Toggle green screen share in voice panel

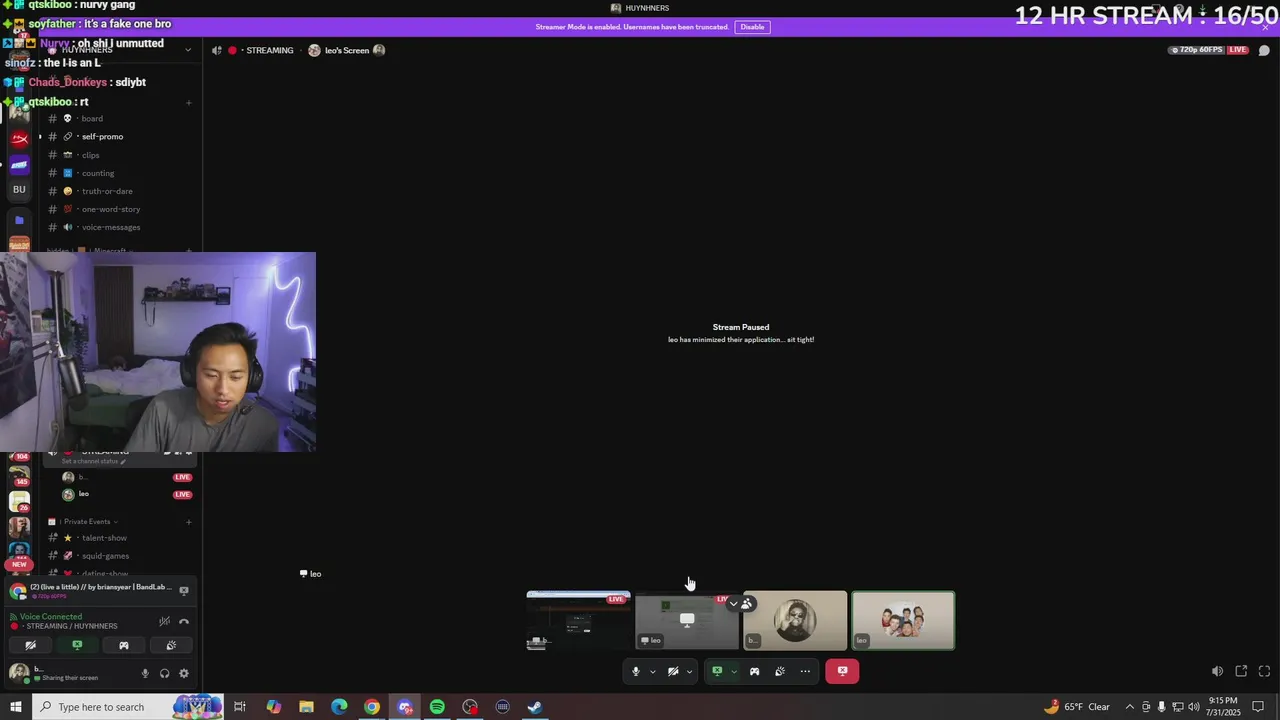[x=77, y=645]
